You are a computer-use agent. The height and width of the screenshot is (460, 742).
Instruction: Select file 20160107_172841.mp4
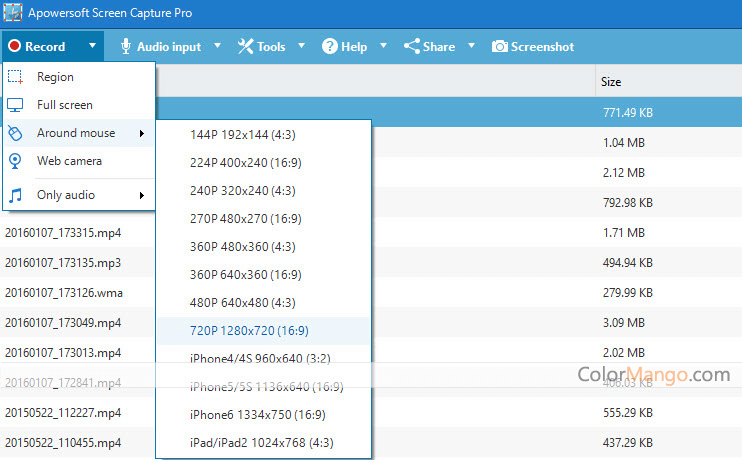[x=63, y=383]
